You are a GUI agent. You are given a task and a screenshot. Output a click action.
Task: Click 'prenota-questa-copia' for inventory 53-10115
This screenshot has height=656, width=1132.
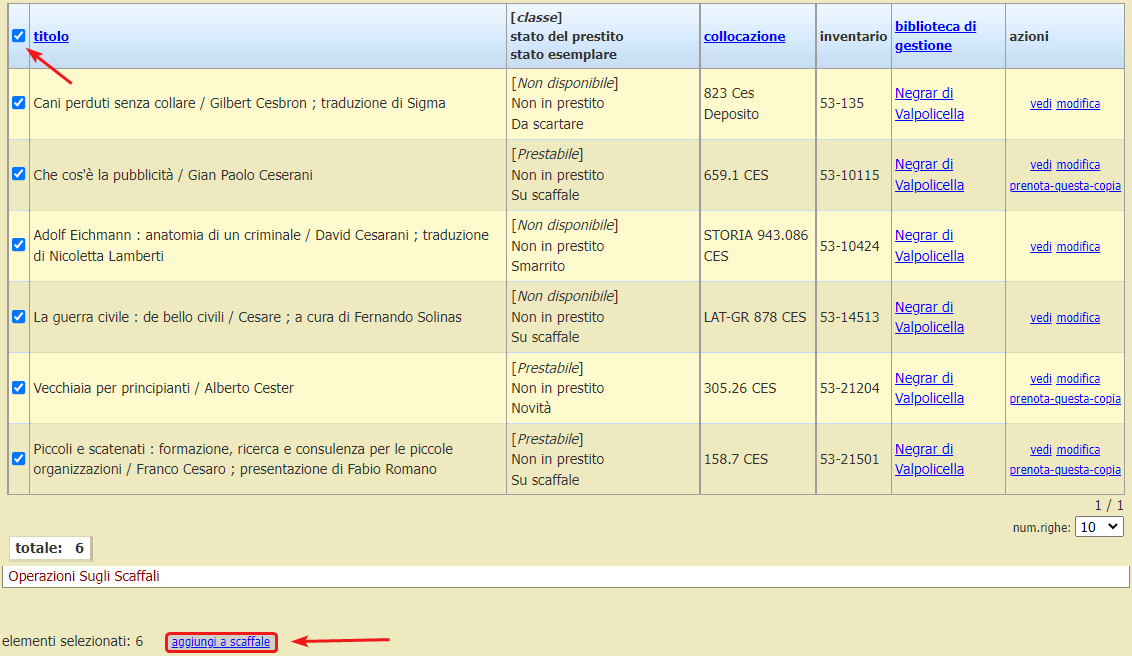pos(1065,186)
